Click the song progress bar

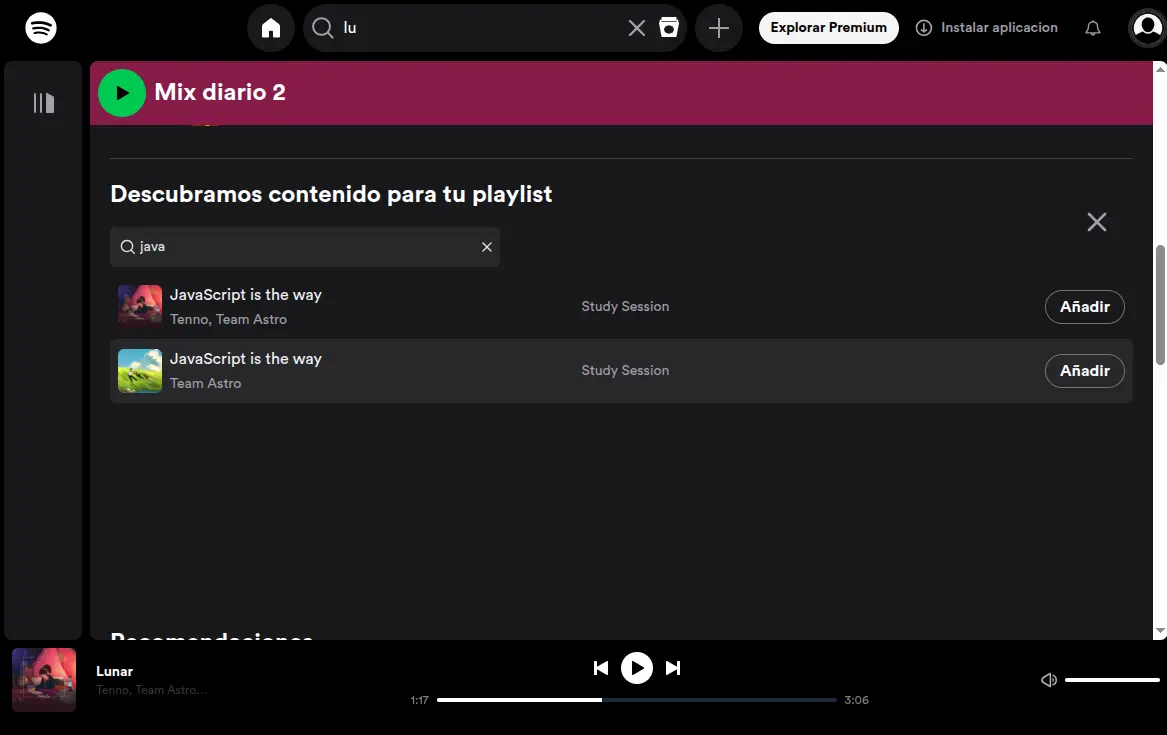636,700
